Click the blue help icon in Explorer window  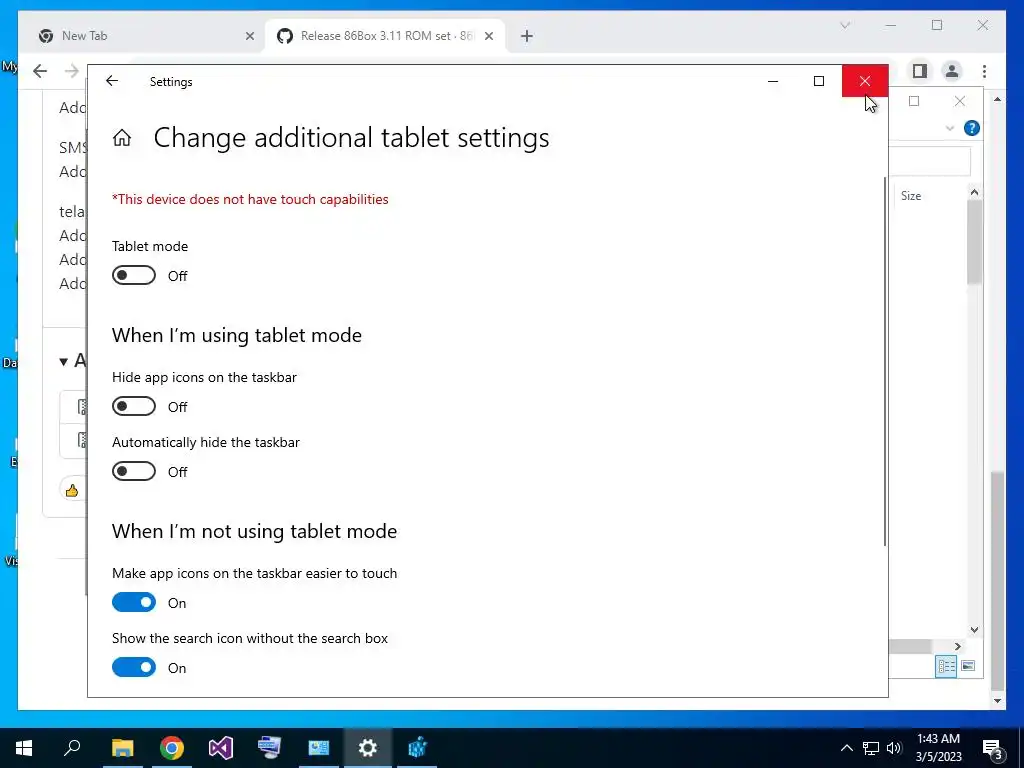972,128
